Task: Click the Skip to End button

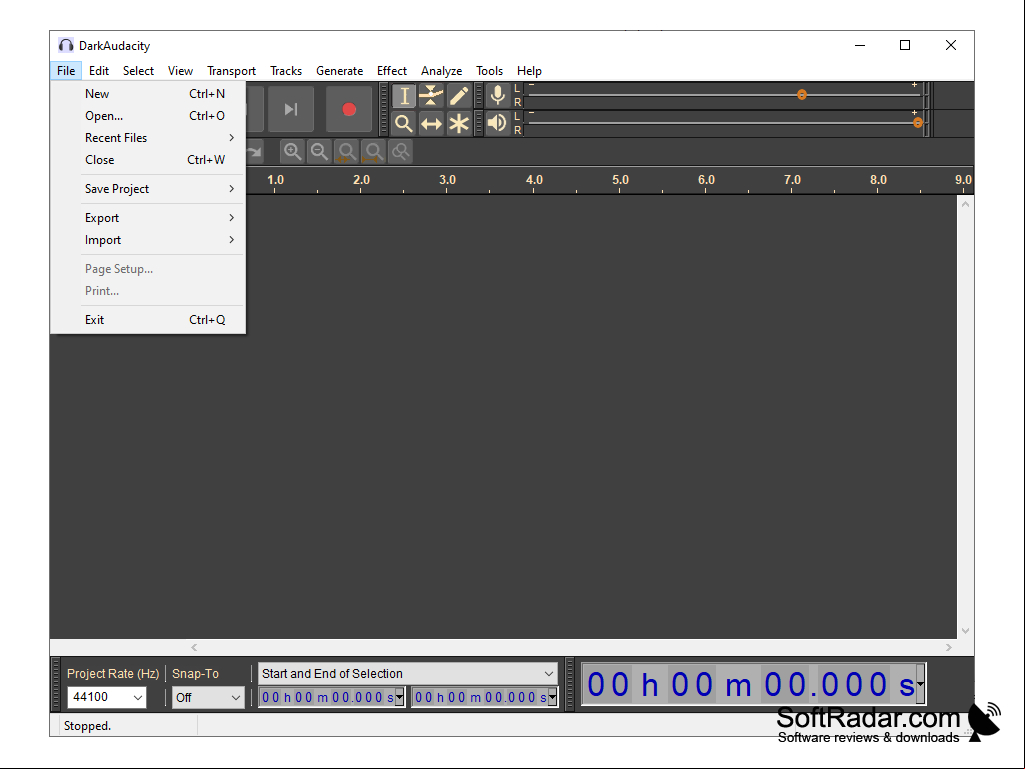Action: (291, 109)
